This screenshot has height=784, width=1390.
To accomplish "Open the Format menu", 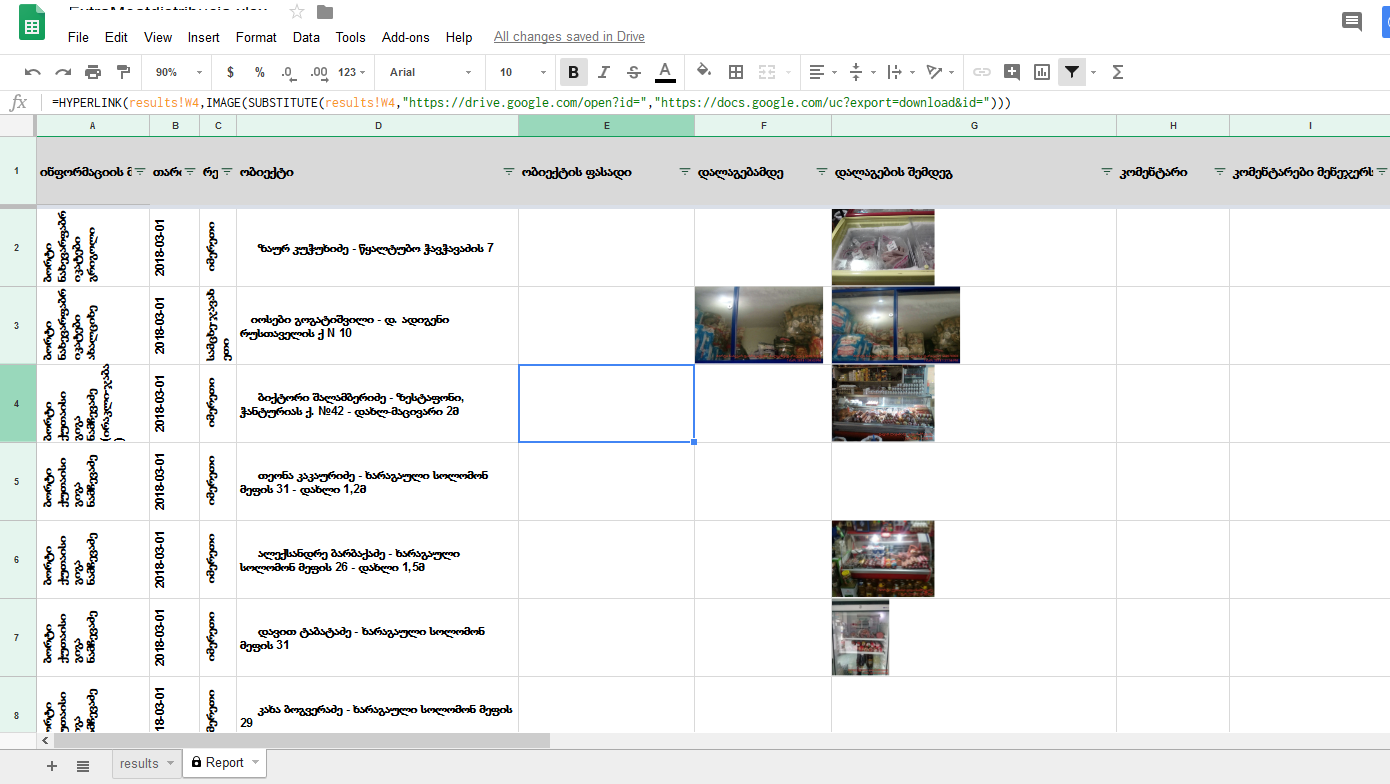I will click(256, 37).
